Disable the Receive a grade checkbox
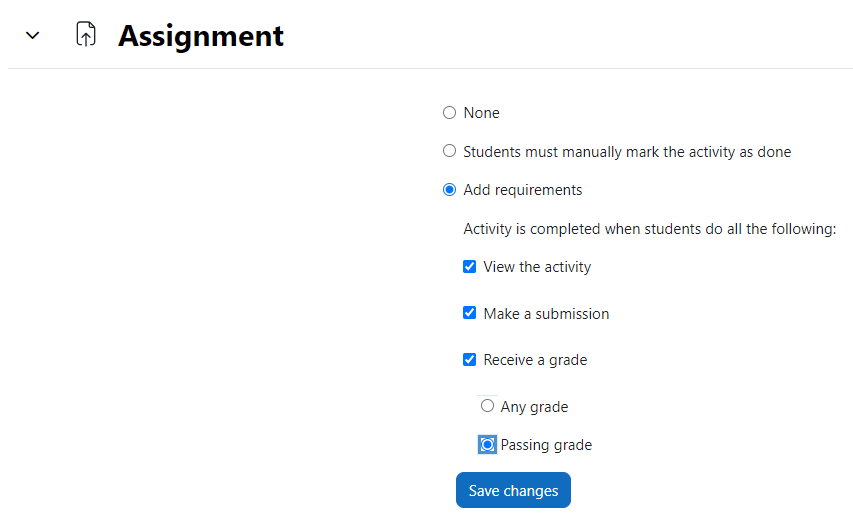This screenshot has width=853, height=517. 469,360
